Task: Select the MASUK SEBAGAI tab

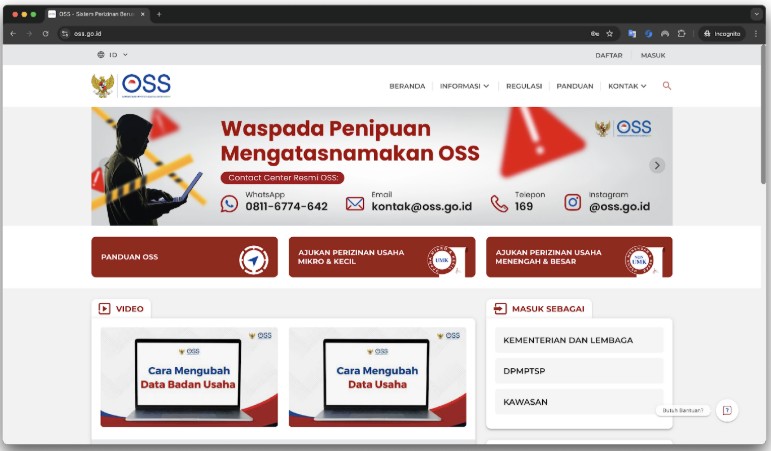Action: 539,308
